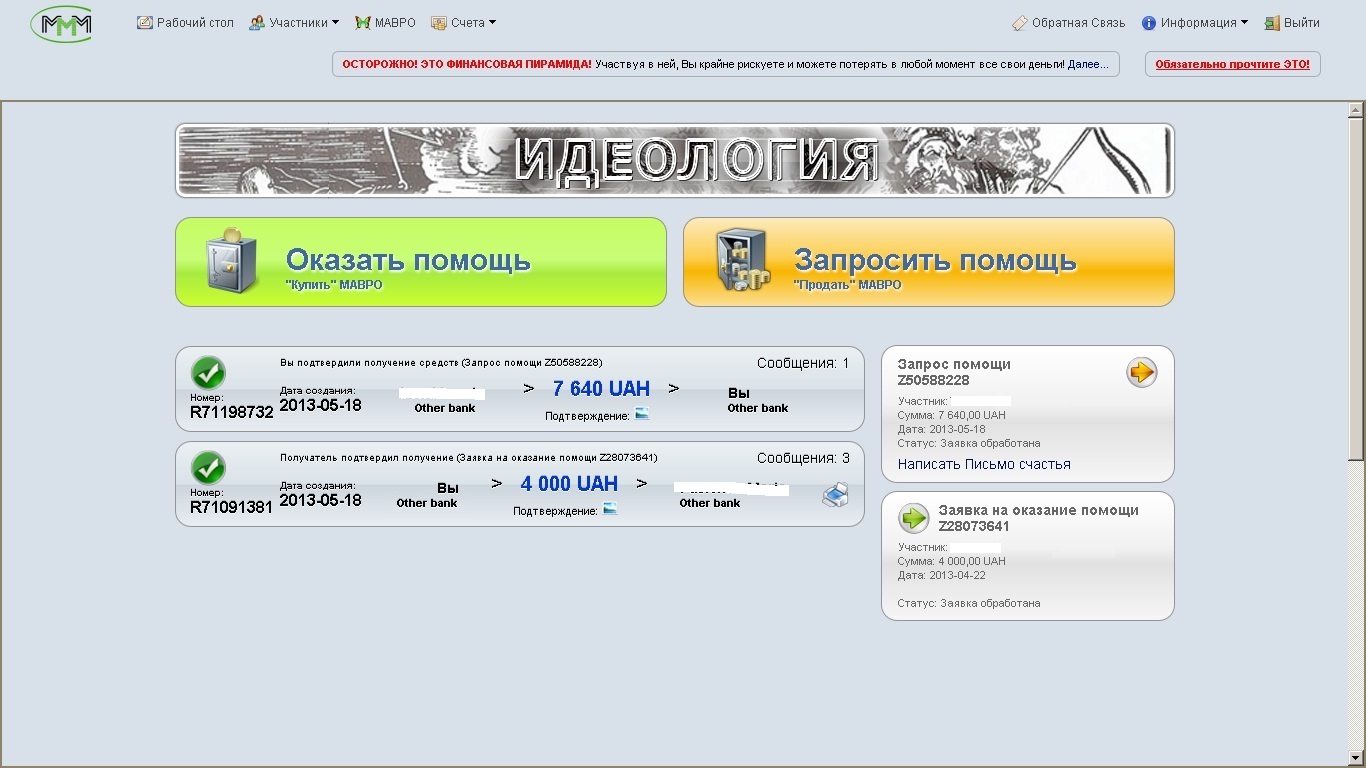Click the Обратная Связь pencil icon

(x=1020, y=23)
